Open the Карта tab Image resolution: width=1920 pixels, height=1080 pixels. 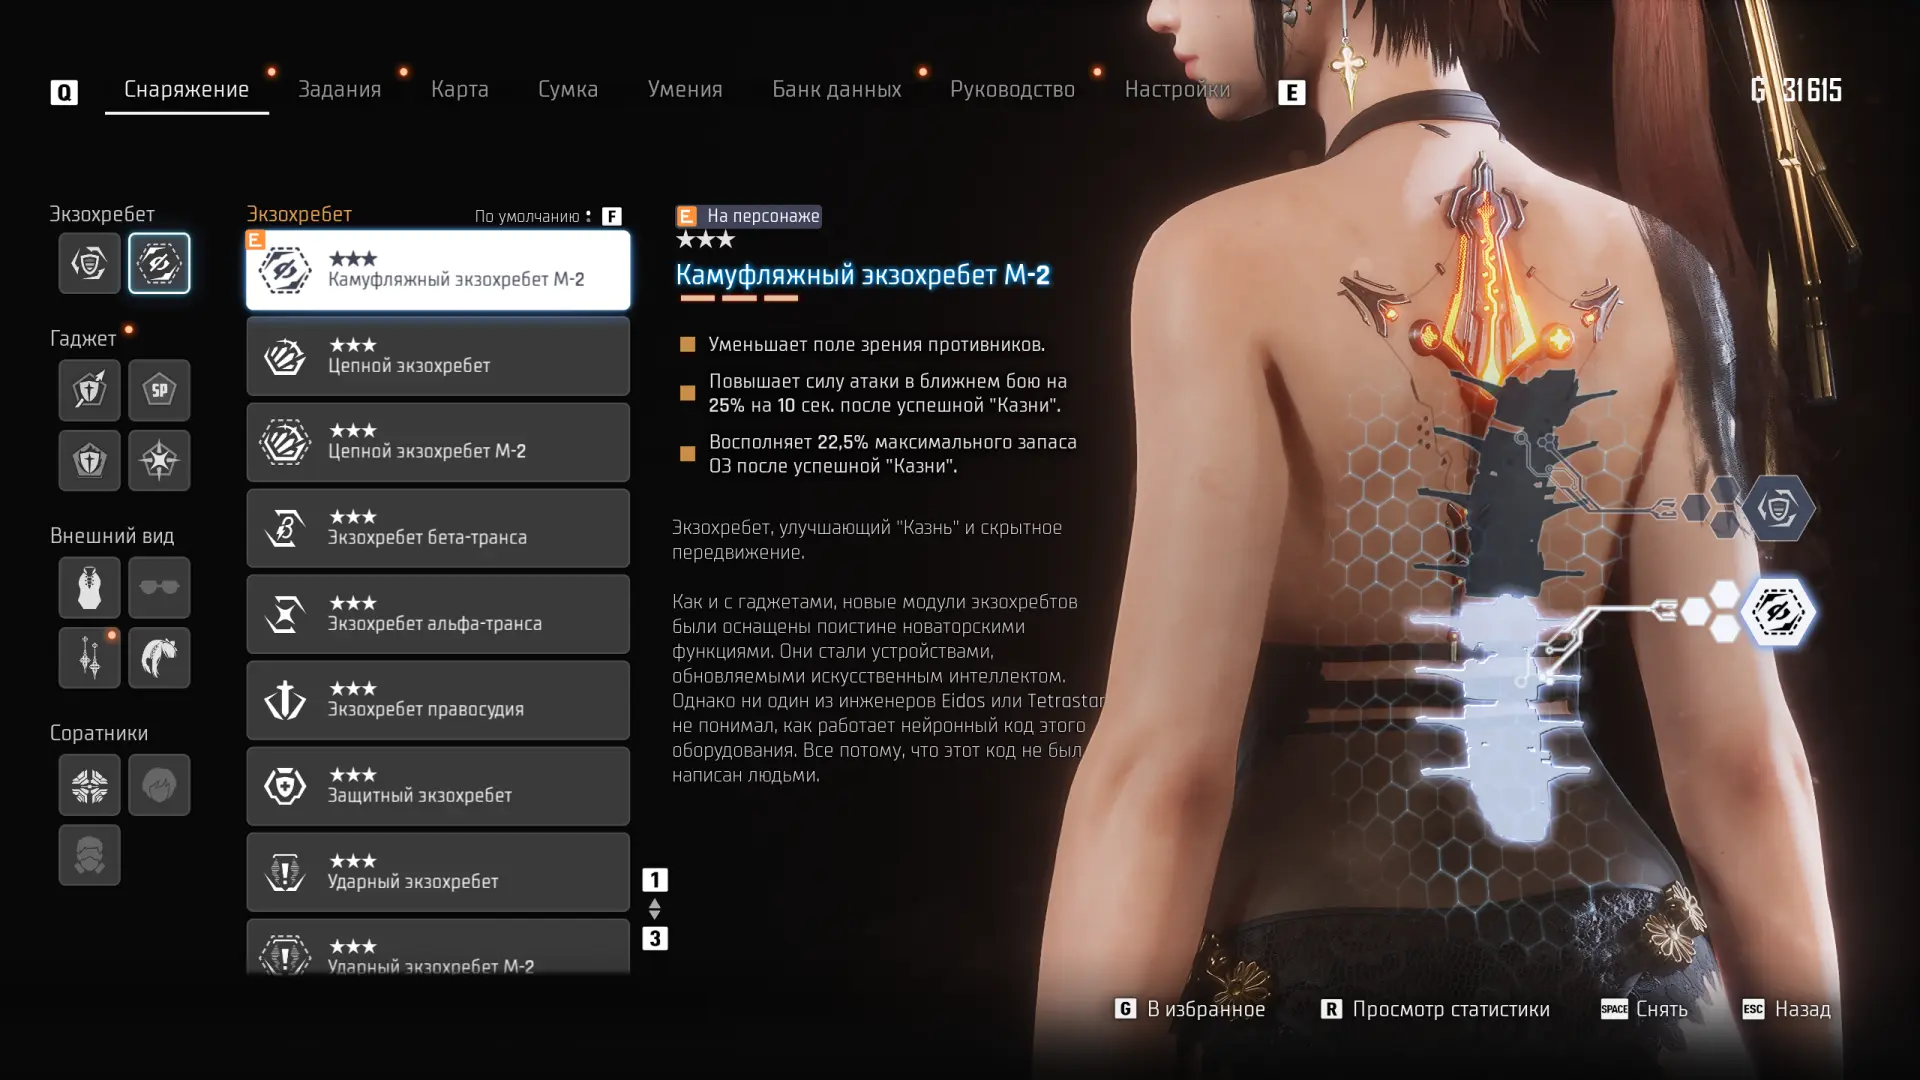click(x=460, y=89)
